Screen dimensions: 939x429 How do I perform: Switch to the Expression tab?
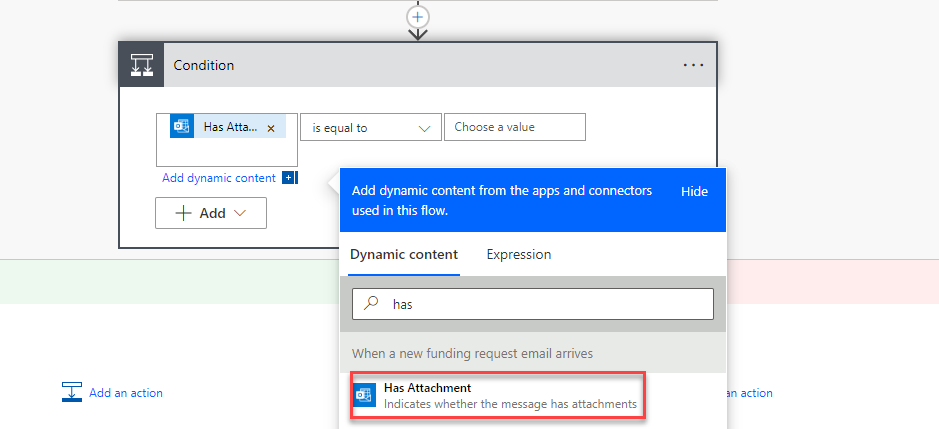click(518, 255)
